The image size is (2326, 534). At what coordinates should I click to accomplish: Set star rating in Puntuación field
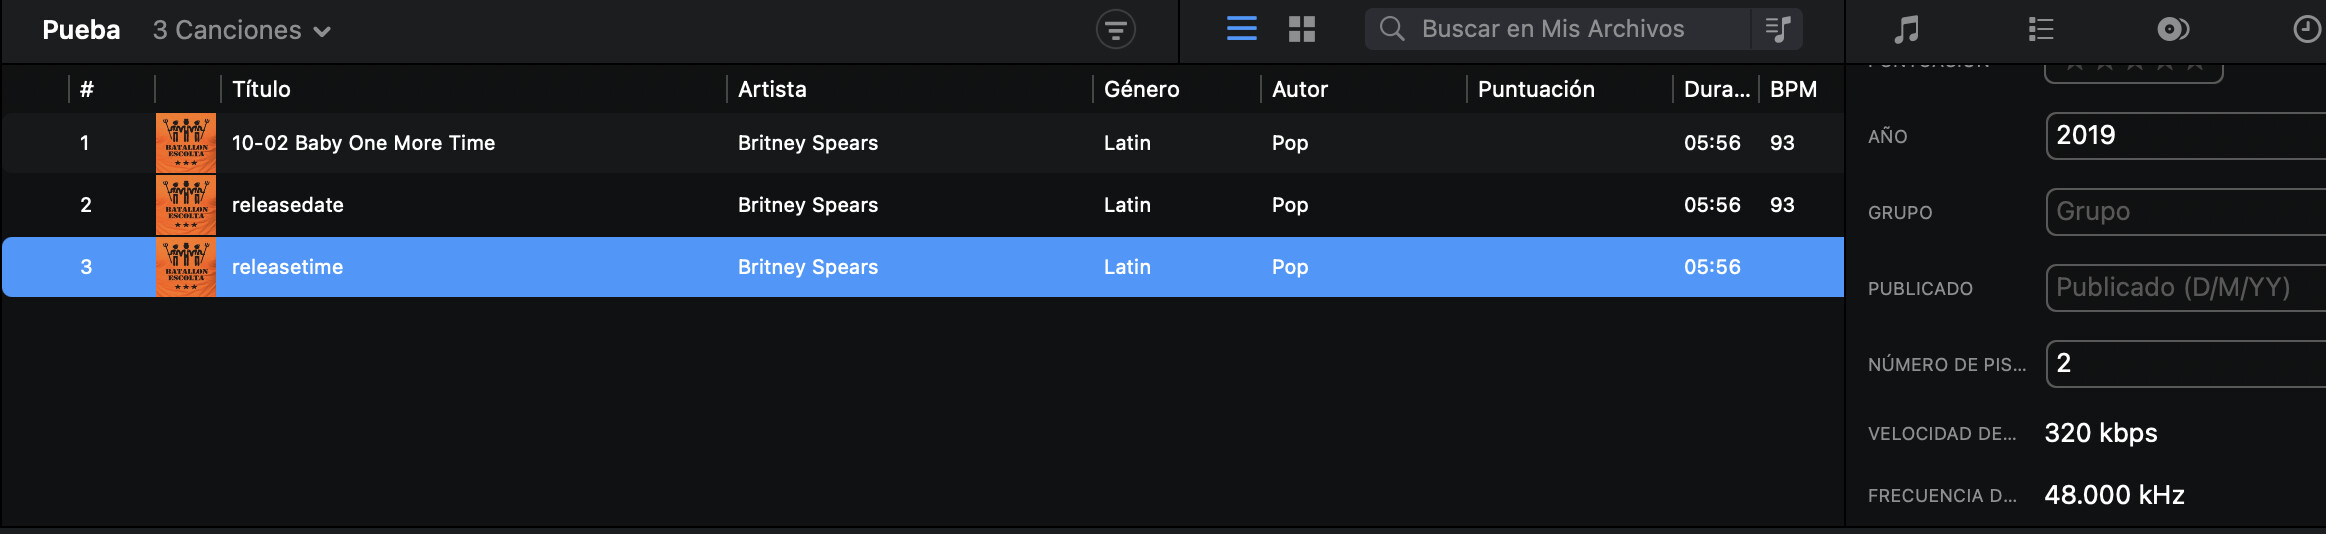pyautogui.click(x=2134, y=68)
